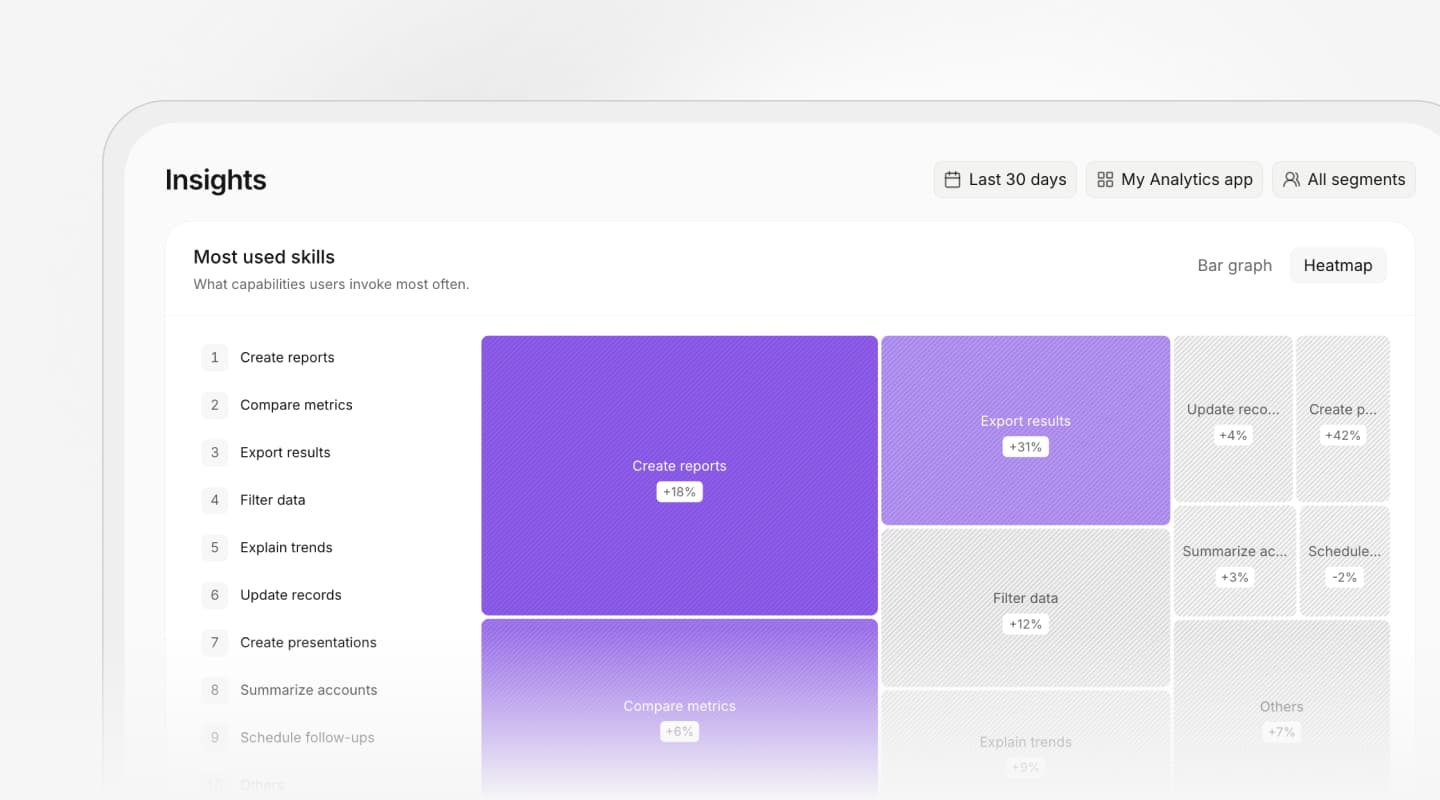Click the calendar icon in date filter

point(952,180)
